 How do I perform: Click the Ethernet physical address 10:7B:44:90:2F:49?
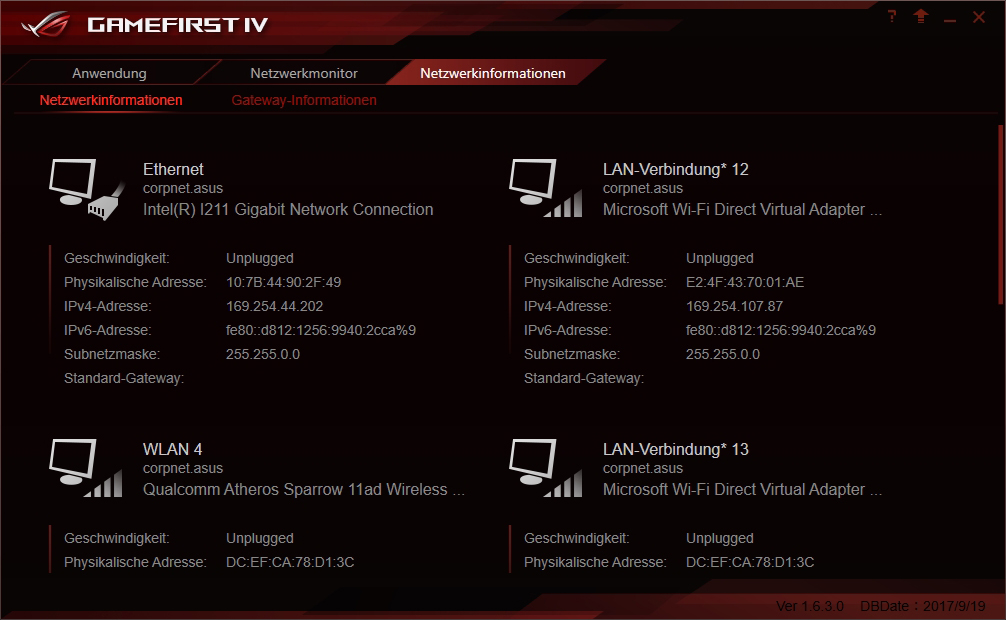tap(284, 282)
